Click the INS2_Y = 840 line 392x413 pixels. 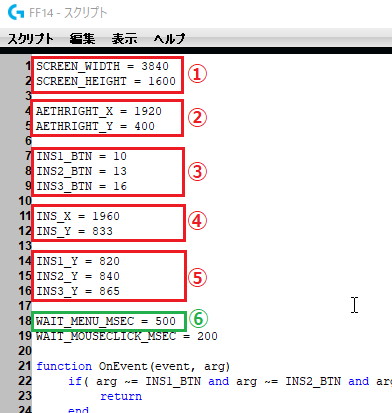[x=78, y=276]
